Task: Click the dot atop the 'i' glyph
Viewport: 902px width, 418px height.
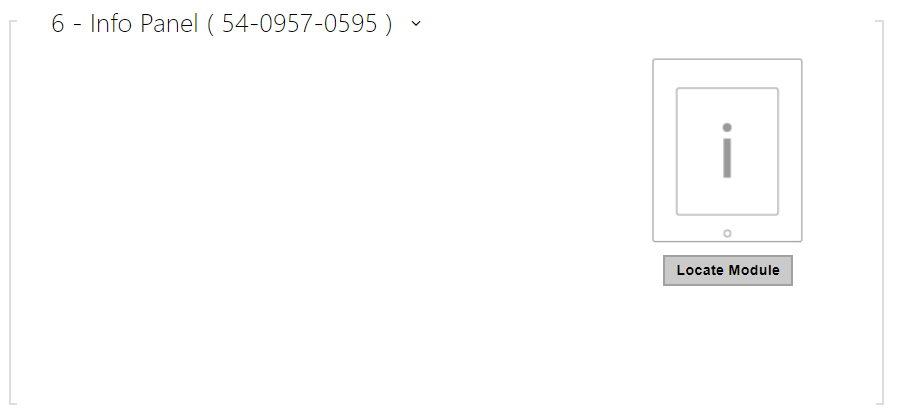Action: tap(727, 128)
